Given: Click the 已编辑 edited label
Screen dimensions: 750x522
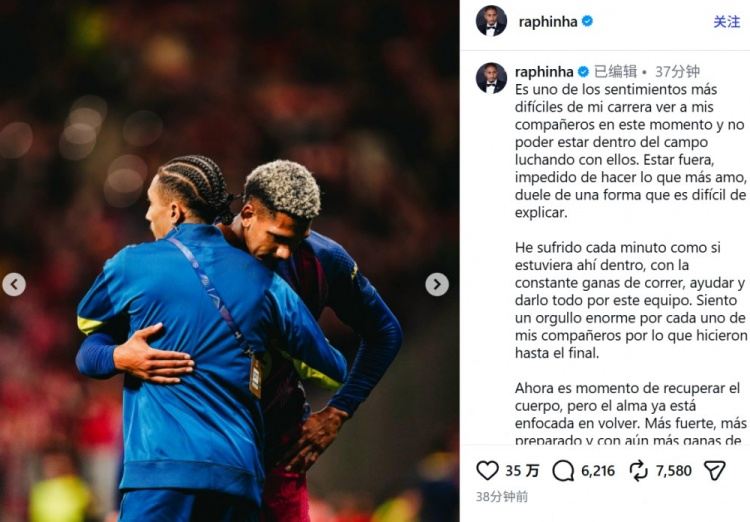Looking at the screenshot, I should [x=616, y=72].
